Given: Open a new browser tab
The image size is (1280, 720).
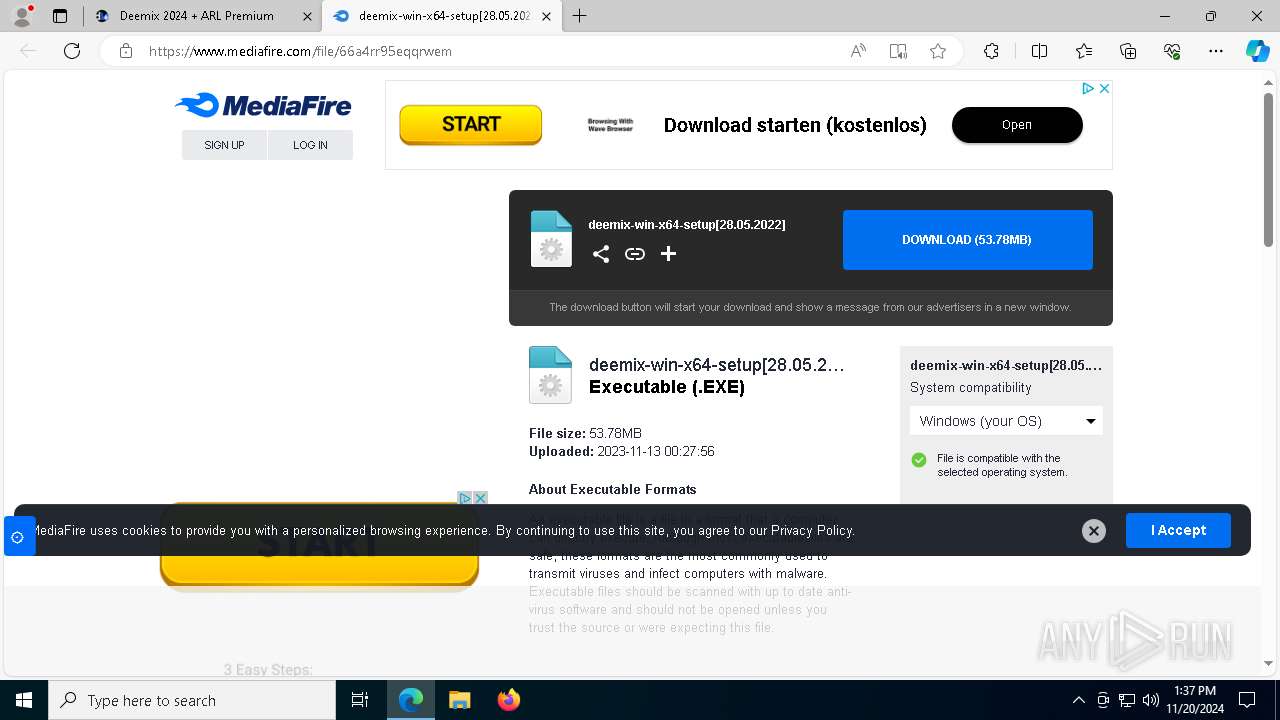Looking at the screenshot, I should click(579, 16).
